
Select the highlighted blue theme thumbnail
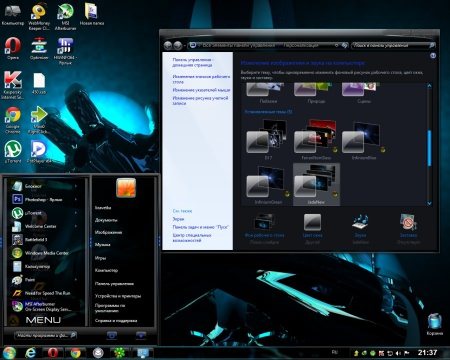tap(316, 184)
